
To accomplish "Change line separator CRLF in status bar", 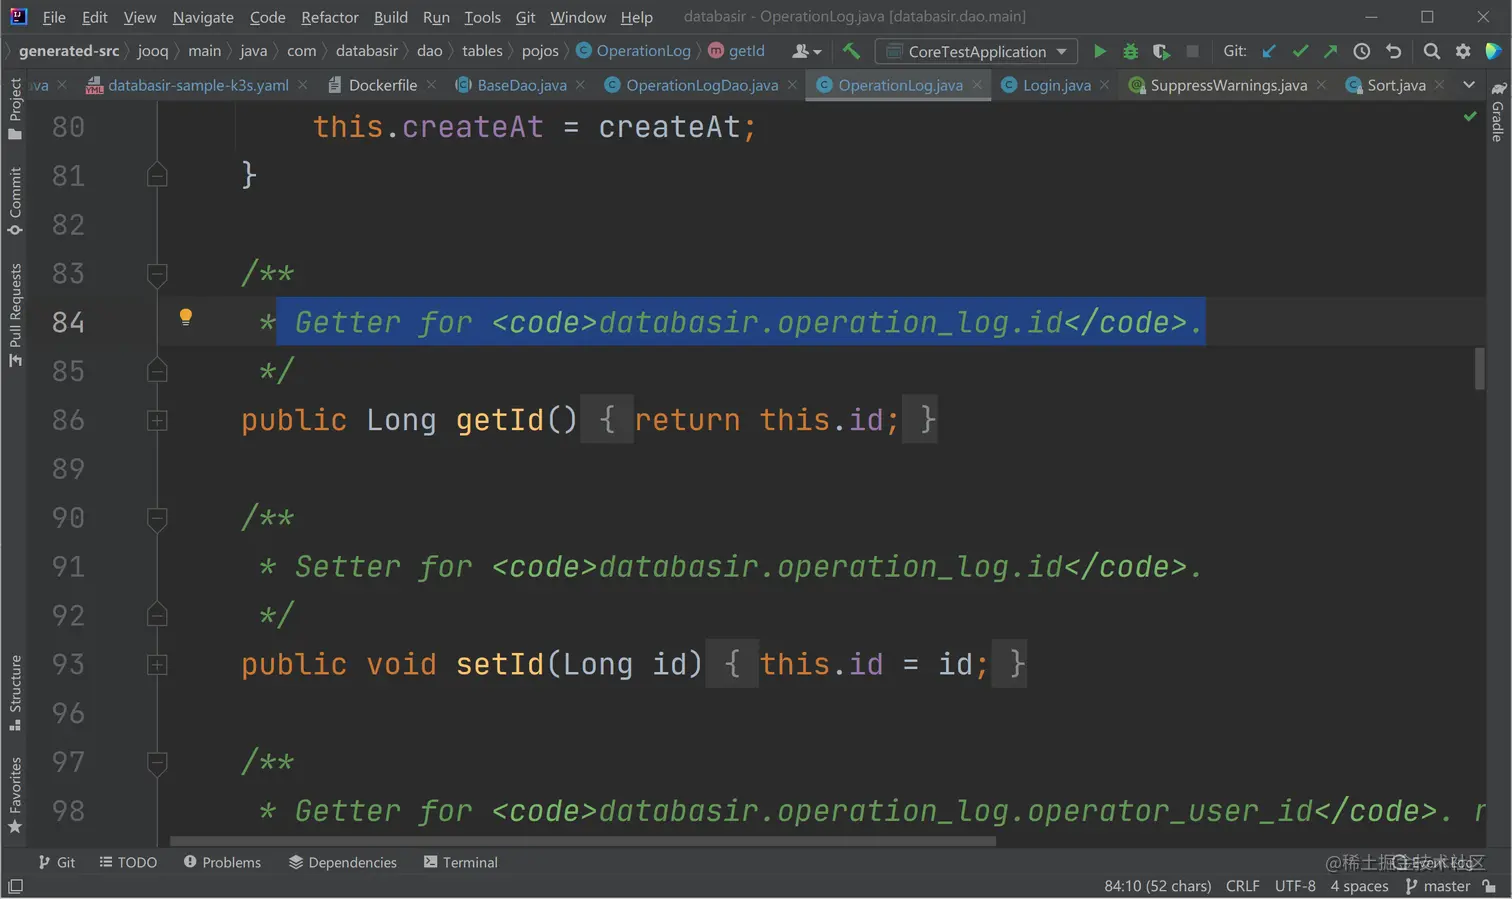I will pyautogui.click(x=1243, y=886).
